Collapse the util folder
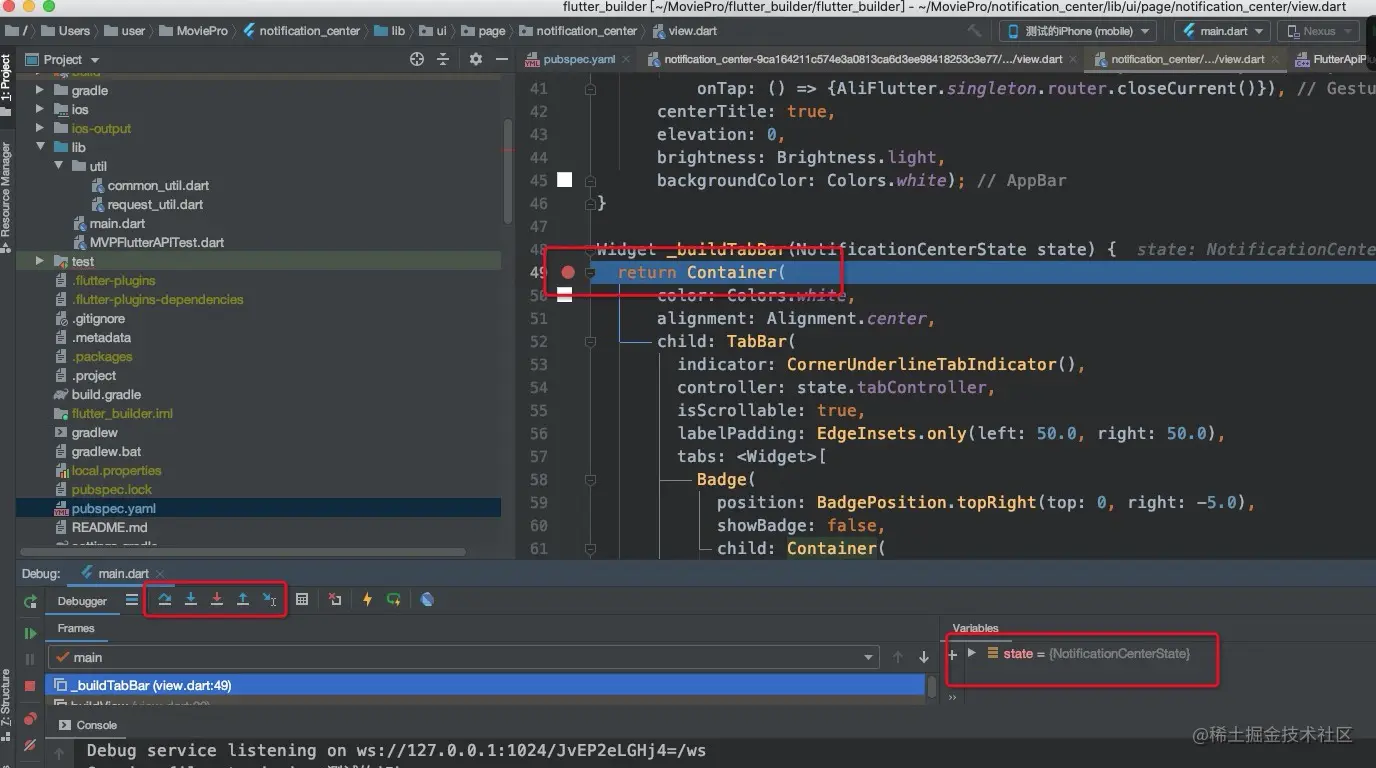The height and width of the screenshot is (768, 1376). click(58, 166)
